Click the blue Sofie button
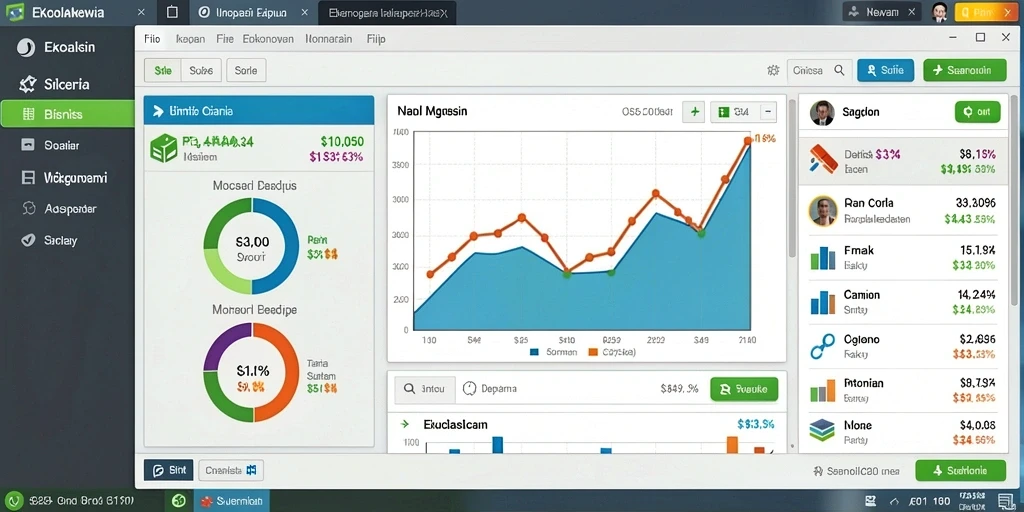This screenshot has width=1024, height=512. 885,71
